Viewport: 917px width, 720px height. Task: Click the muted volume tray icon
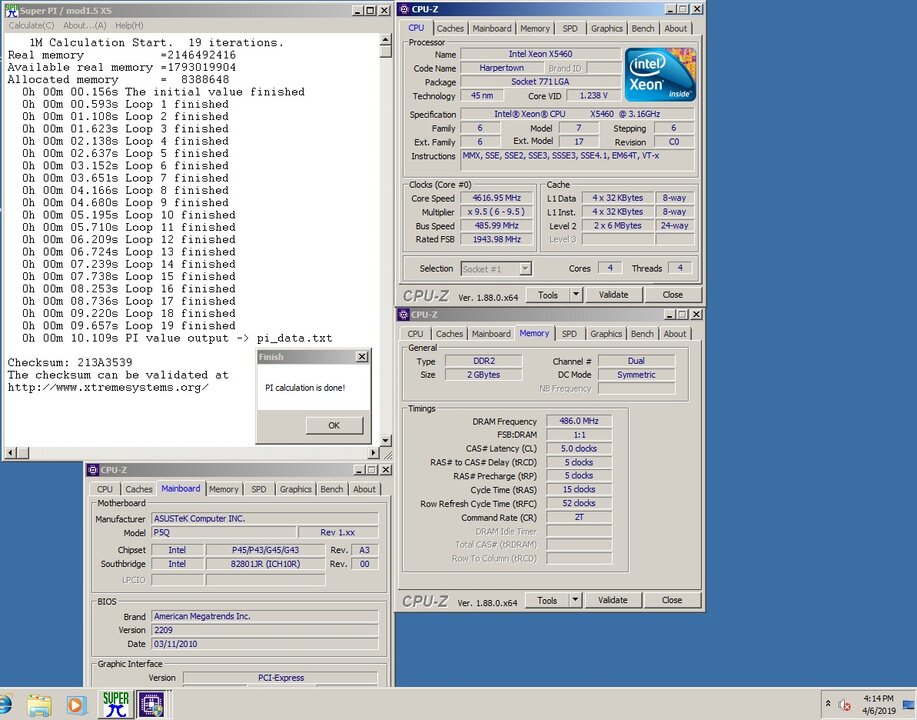coord(844,705)
